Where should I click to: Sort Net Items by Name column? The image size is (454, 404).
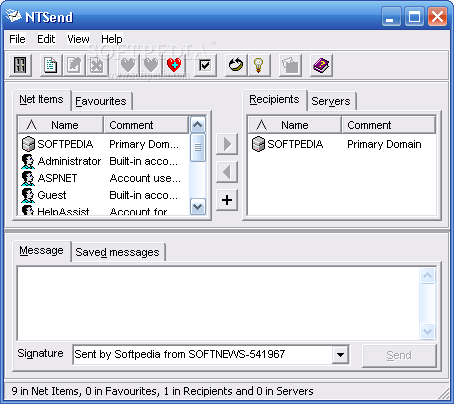tap(61, 125)
